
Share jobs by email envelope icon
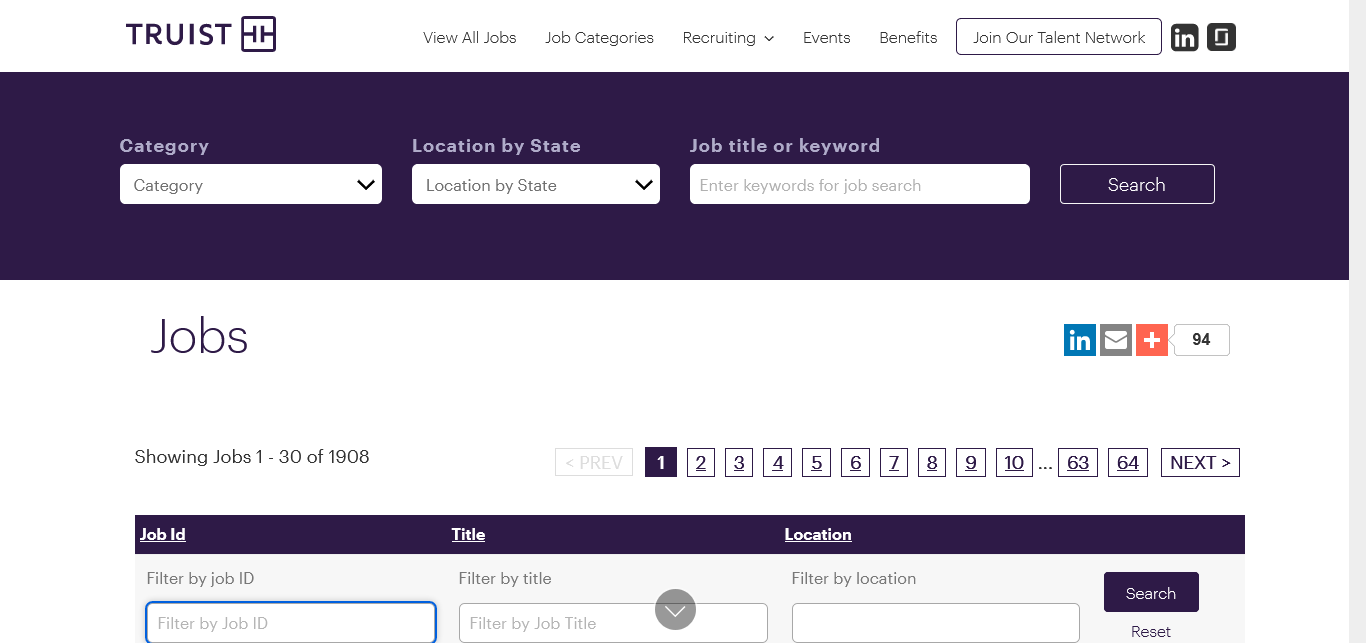(1116, 340)
